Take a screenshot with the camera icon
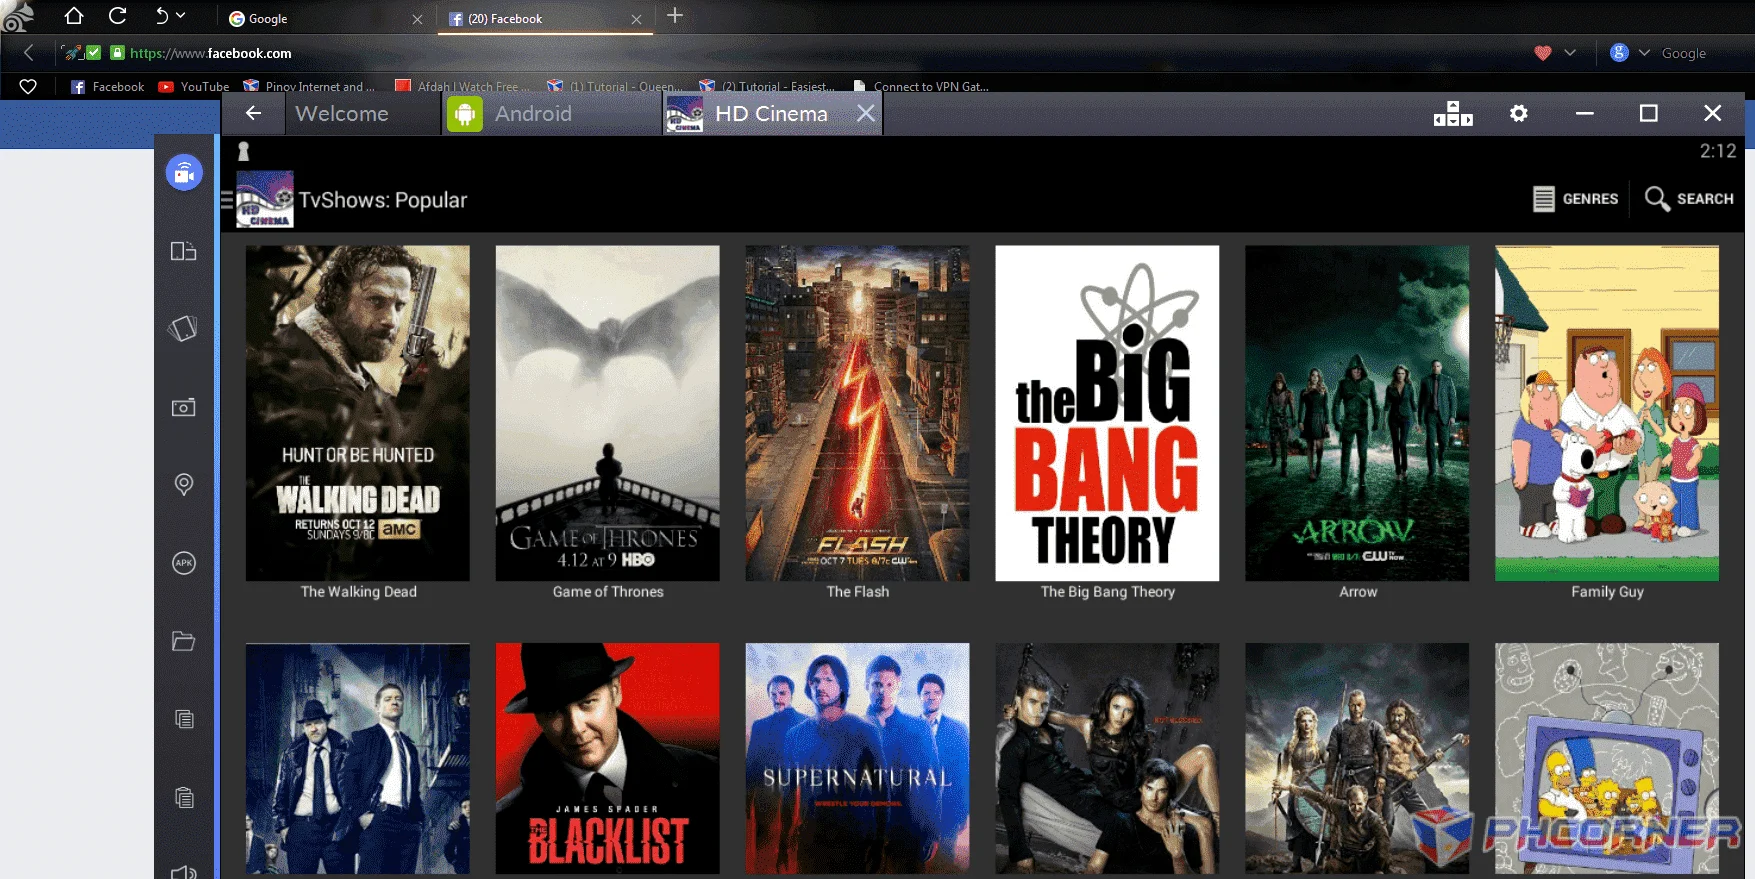 coord(183,407)
